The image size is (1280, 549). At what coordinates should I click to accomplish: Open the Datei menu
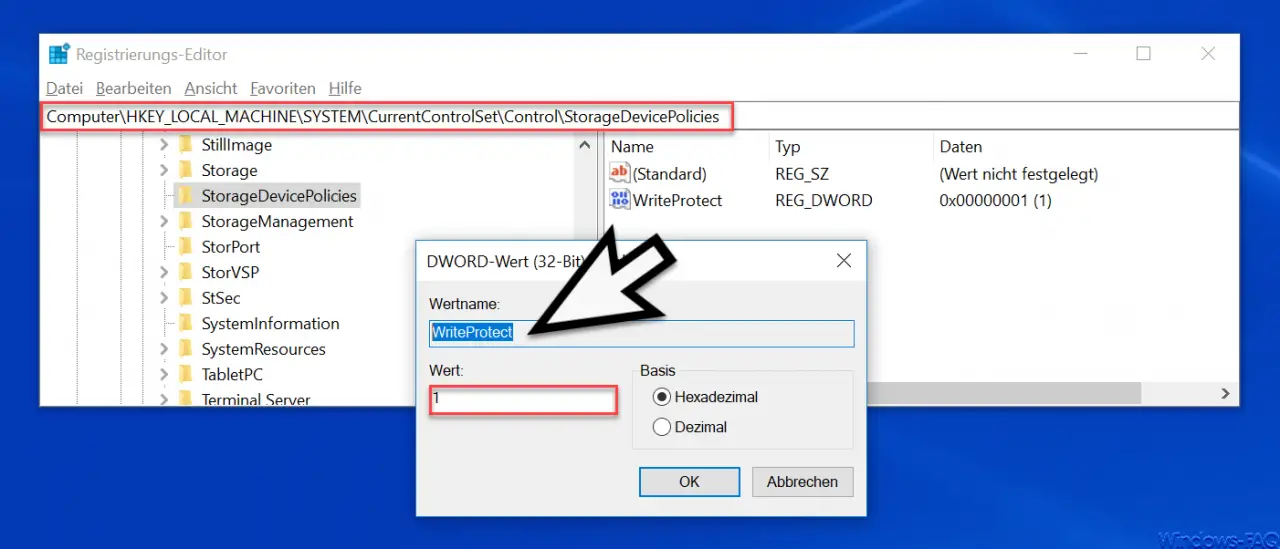tap(65, 88)
